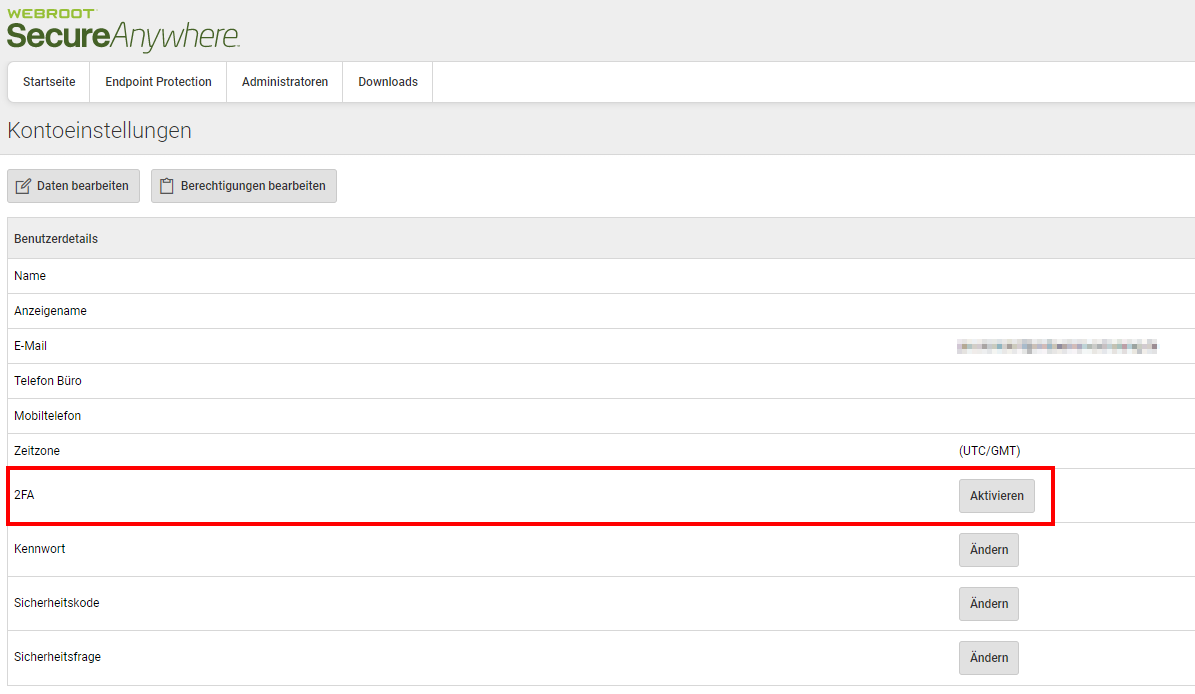1195x694 pixels.
Task: Change password via Kennwort Ändern button
Action: [x=988, y=550]
